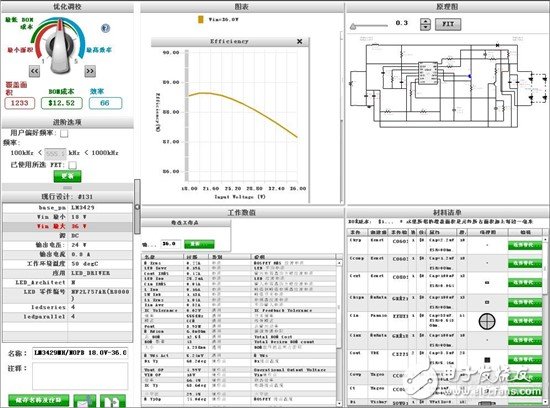This screenshot has width=550, height=408.
Task: Click the green 更新 button under frequency
Action: click(67, 176)
